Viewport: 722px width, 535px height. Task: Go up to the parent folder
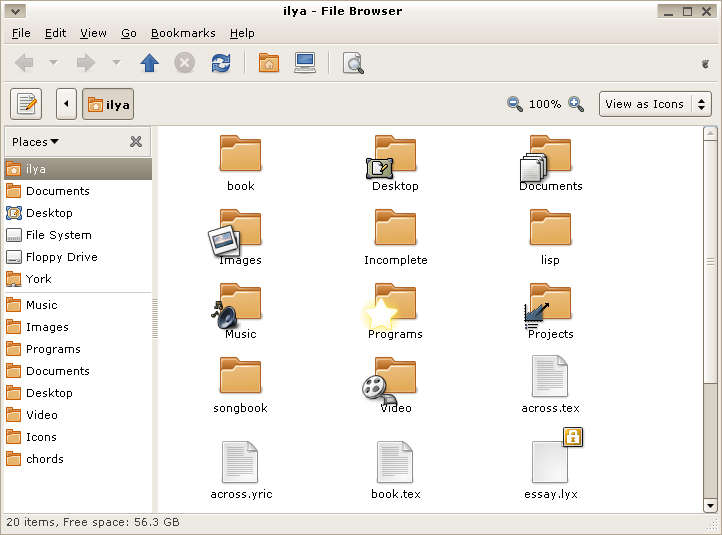tap(149, 63)
